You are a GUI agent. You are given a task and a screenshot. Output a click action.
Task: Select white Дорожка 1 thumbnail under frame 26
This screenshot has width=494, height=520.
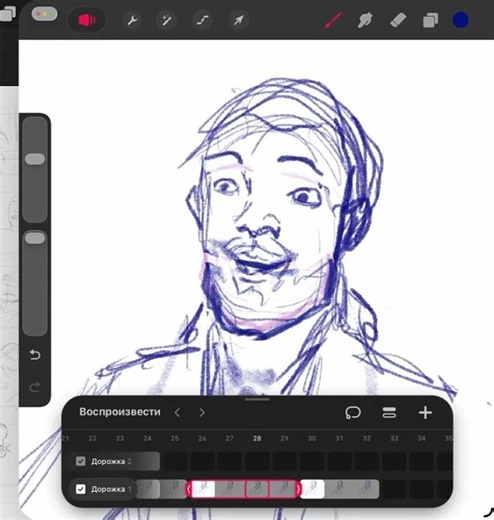point(203,489)
